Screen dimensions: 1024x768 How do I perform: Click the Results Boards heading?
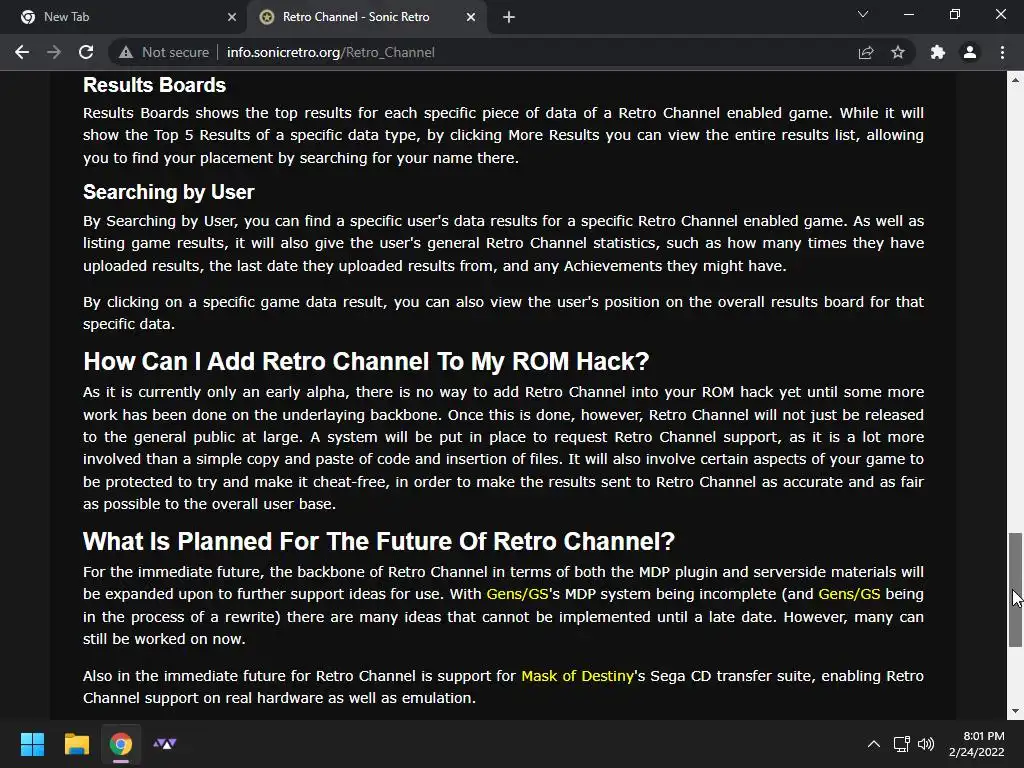point(154,85)
